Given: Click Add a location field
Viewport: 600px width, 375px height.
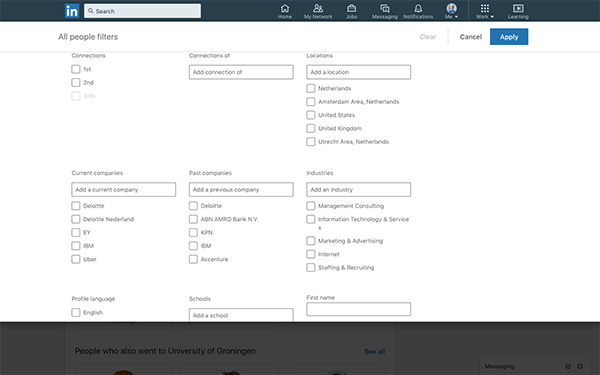Looking at the screenshot, I should [359, 72].
